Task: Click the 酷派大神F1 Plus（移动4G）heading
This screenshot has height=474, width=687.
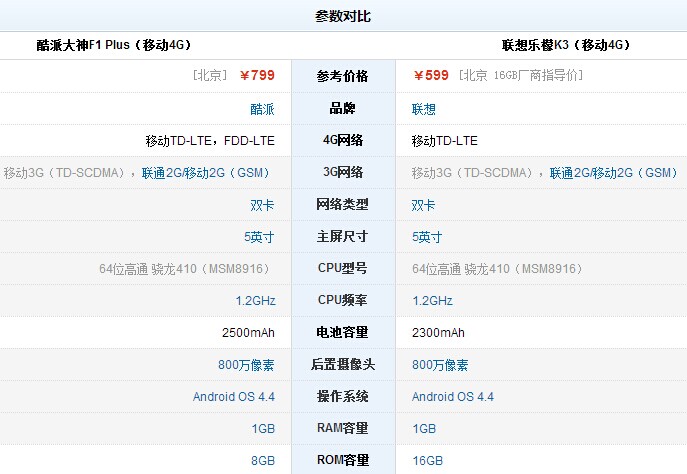Action: point(113,45)
